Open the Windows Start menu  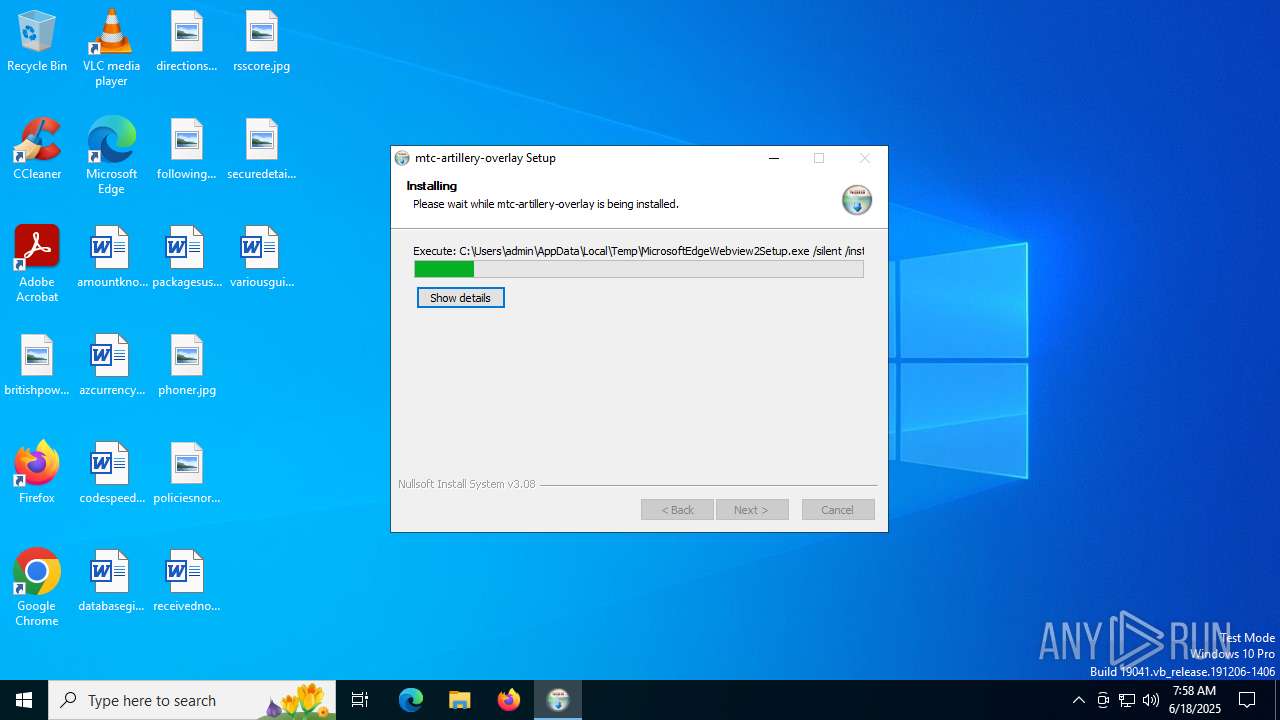coord(24,700)
